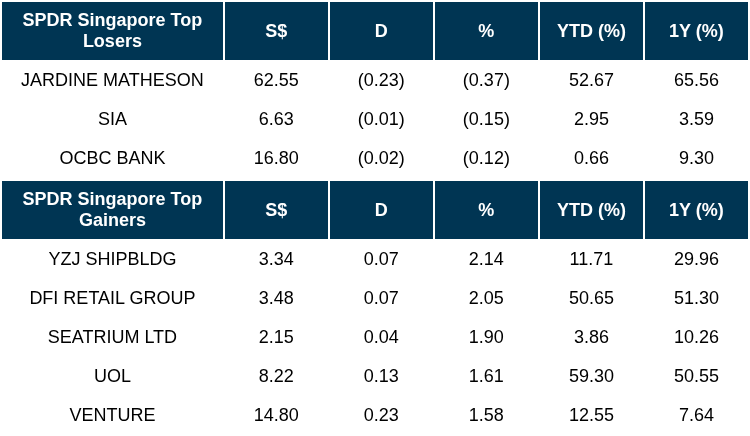Select the UOL stock name
The width and height of the screenshot is (750, 436).
(112, 376)
